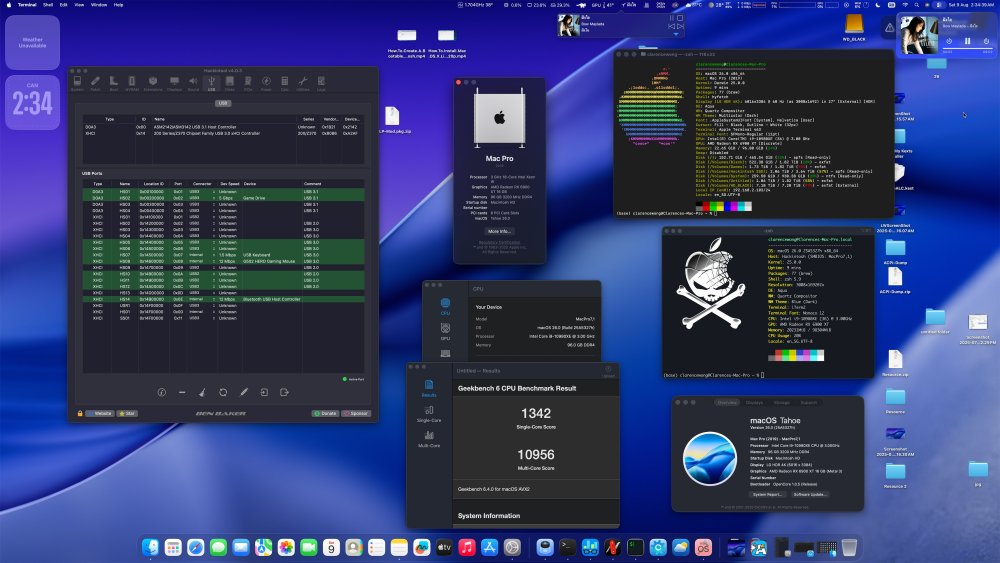Open the Power section in Hackintool
The height and width of the screenshot is (563, 1000).
(266, 84)
